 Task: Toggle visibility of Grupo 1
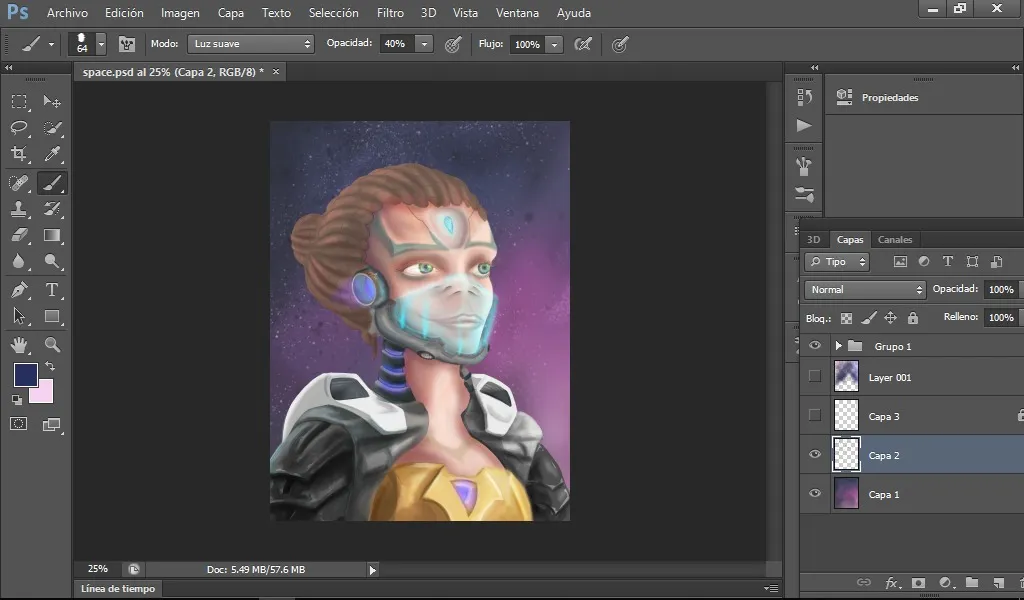click(815, 346)
